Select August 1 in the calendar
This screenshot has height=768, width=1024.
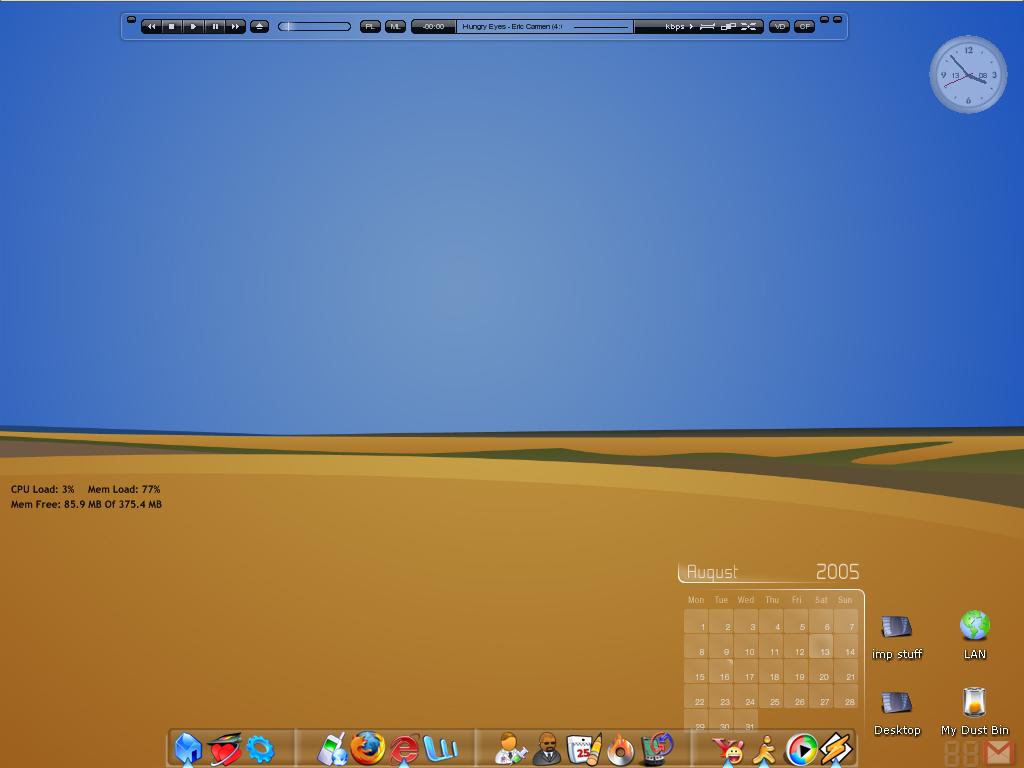(x=697, y=622)
